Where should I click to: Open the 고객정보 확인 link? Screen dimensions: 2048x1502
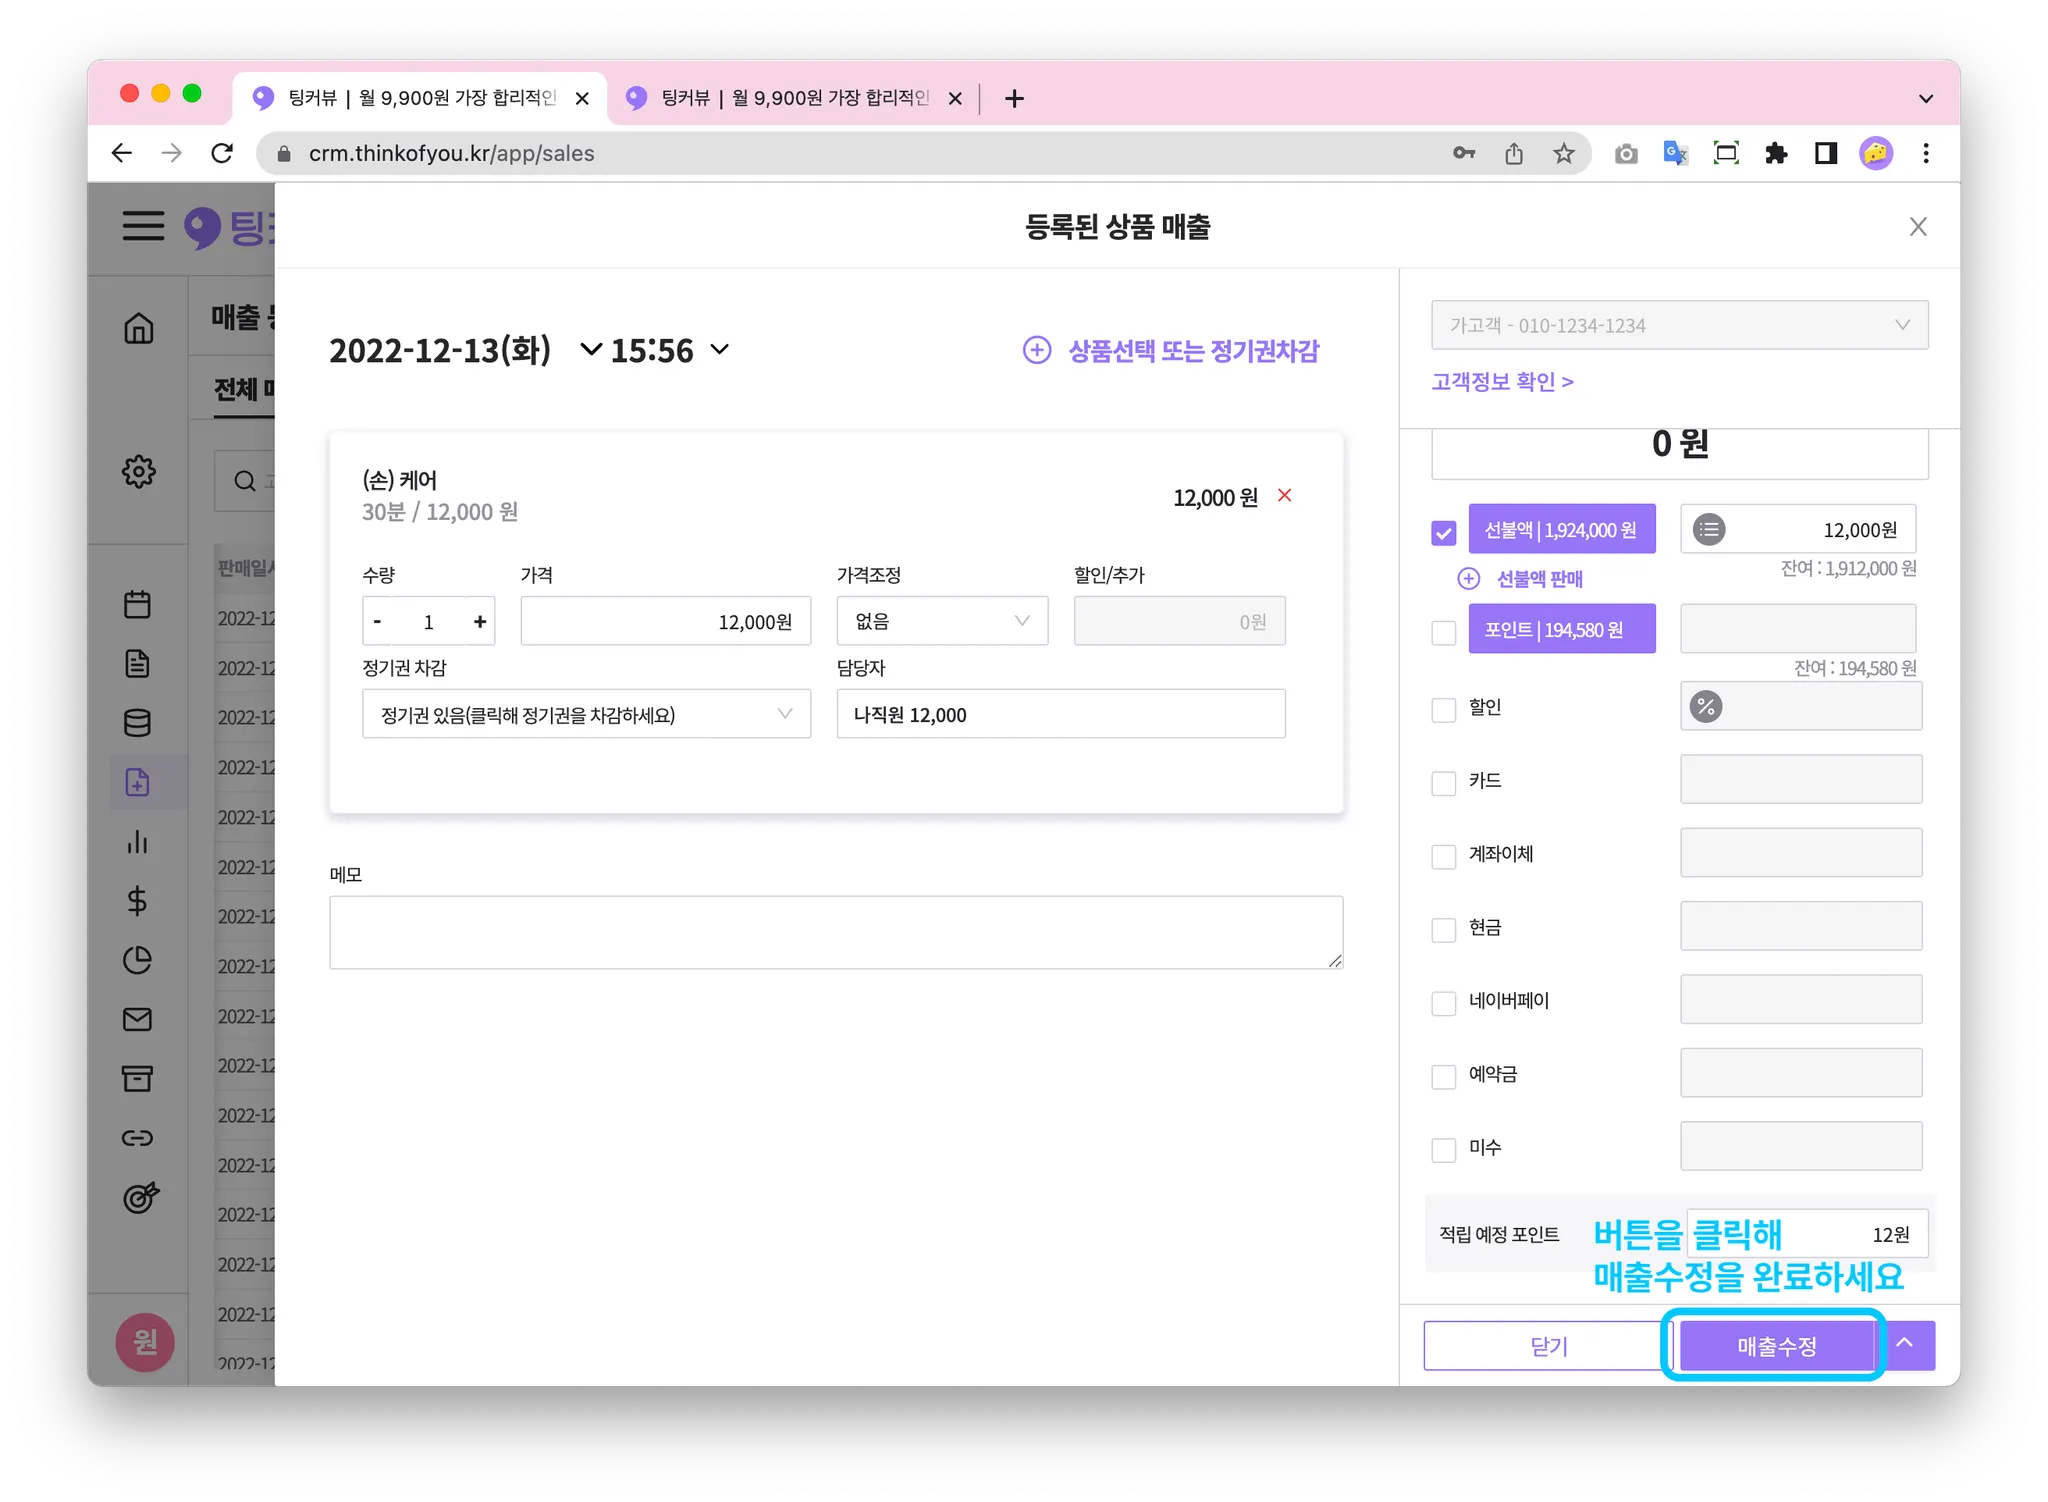tap(1502, 382)
